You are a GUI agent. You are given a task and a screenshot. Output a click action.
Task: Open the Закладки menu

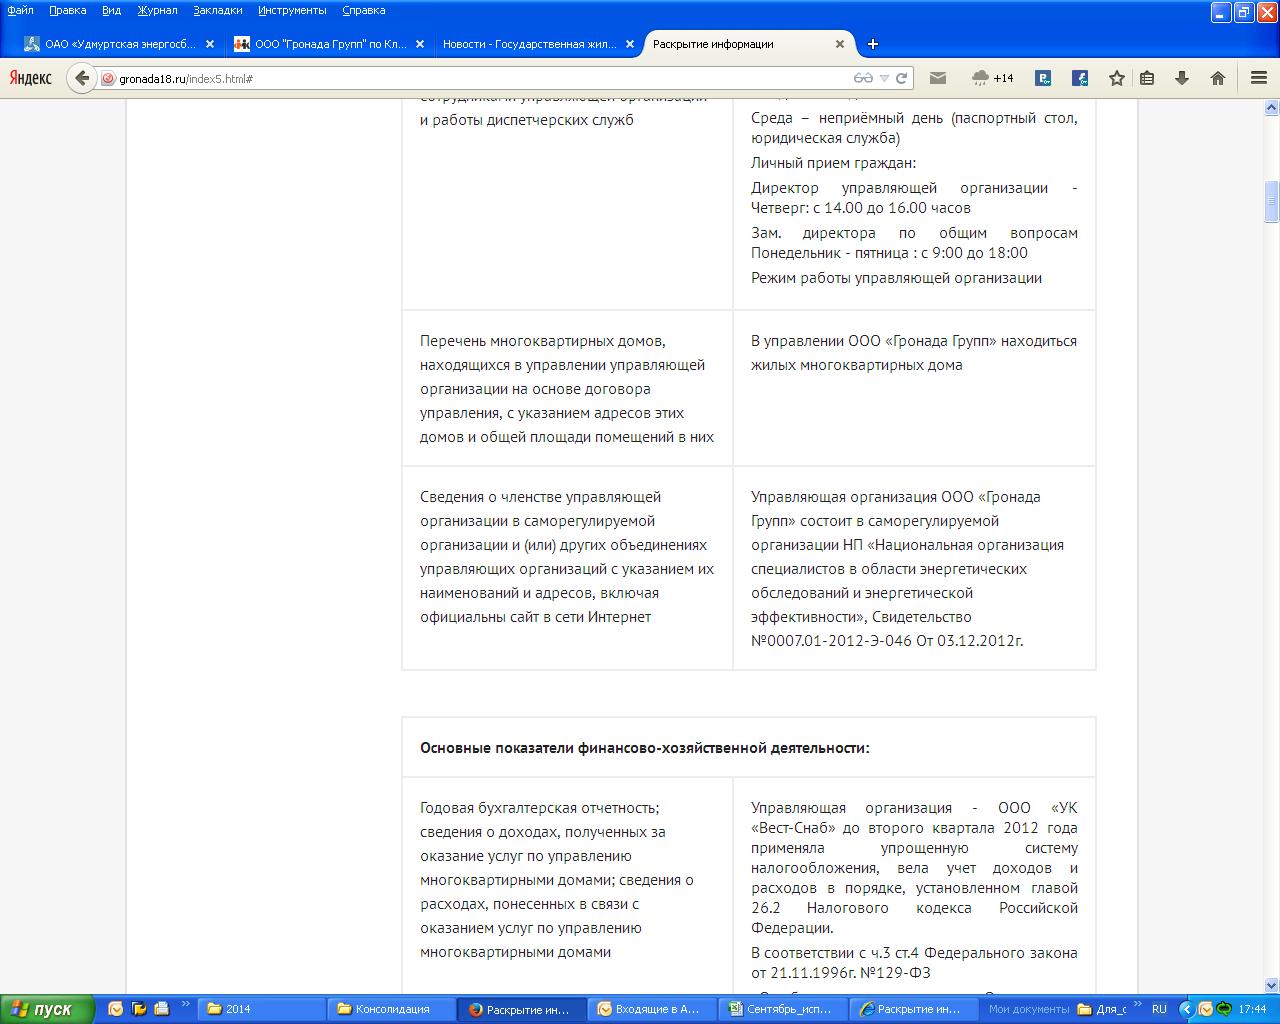click(217, 10)
